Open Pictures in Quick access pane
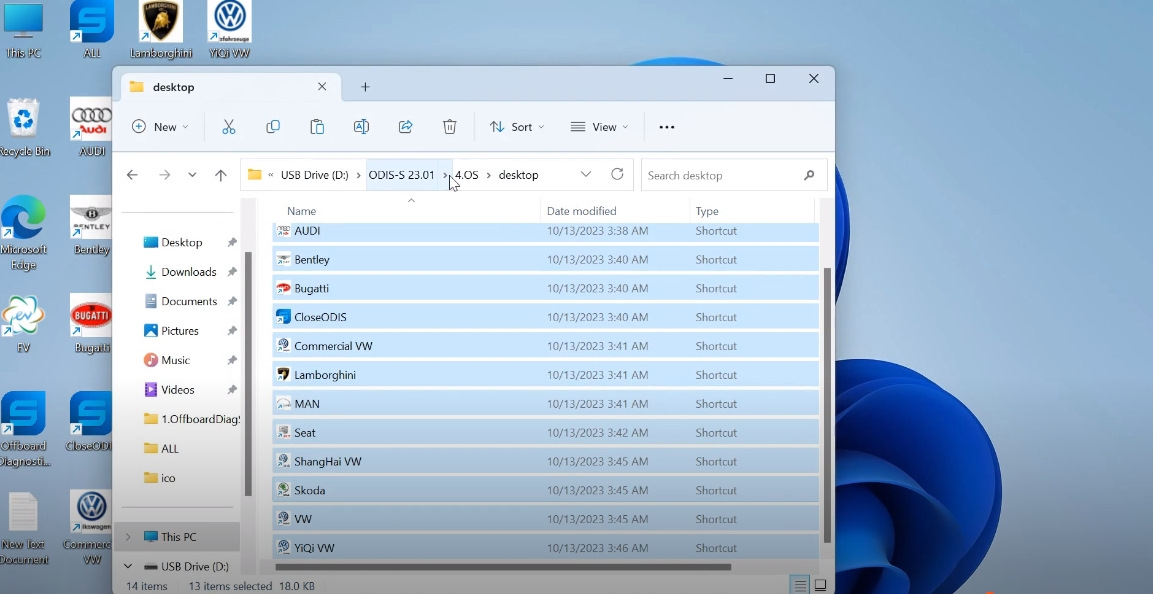 [x=181, y=331]
